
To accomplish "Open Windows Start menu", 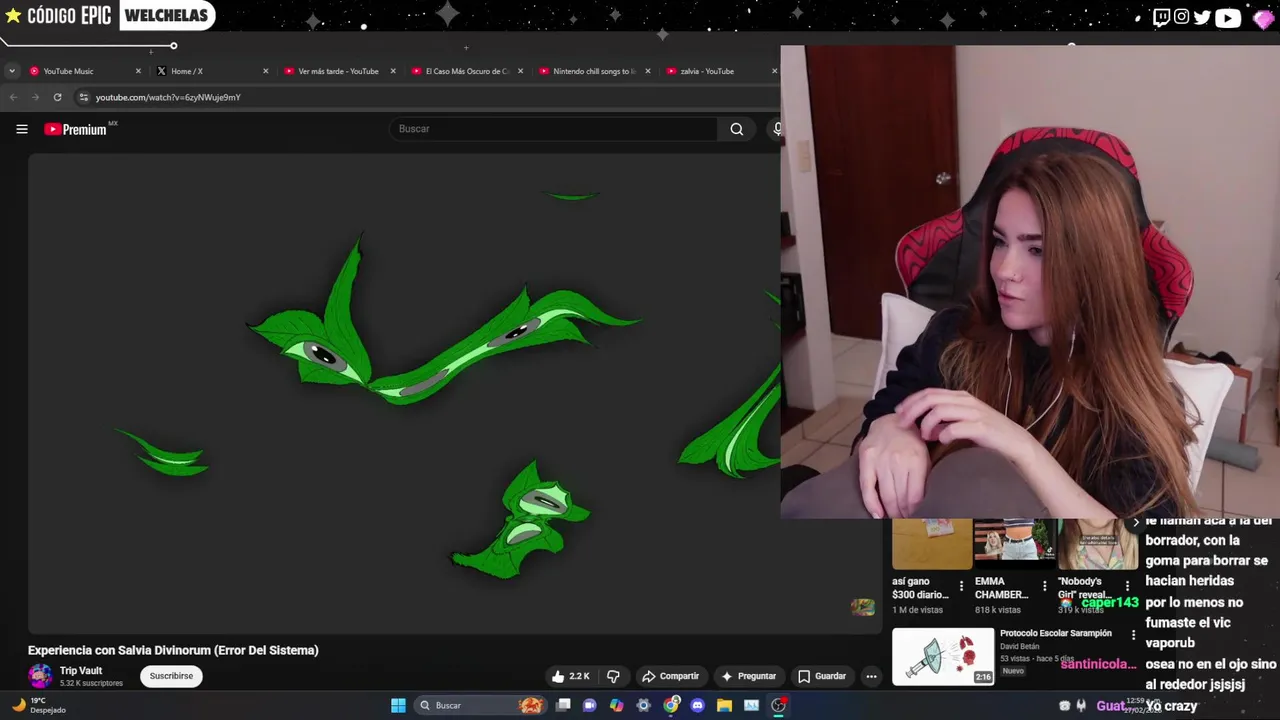I will [x=398, y=705].
